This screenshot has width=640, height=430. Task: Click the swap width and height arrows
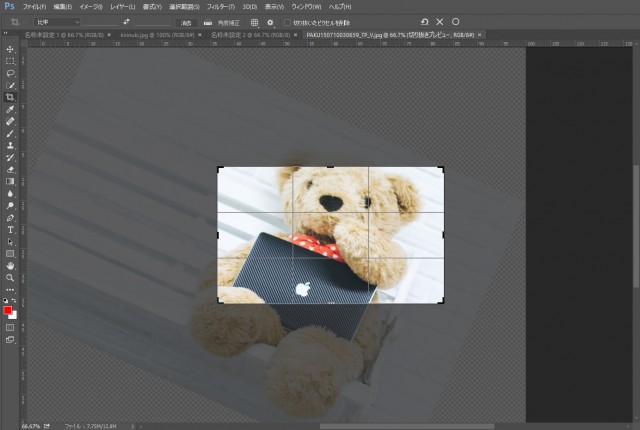point(126,21)
